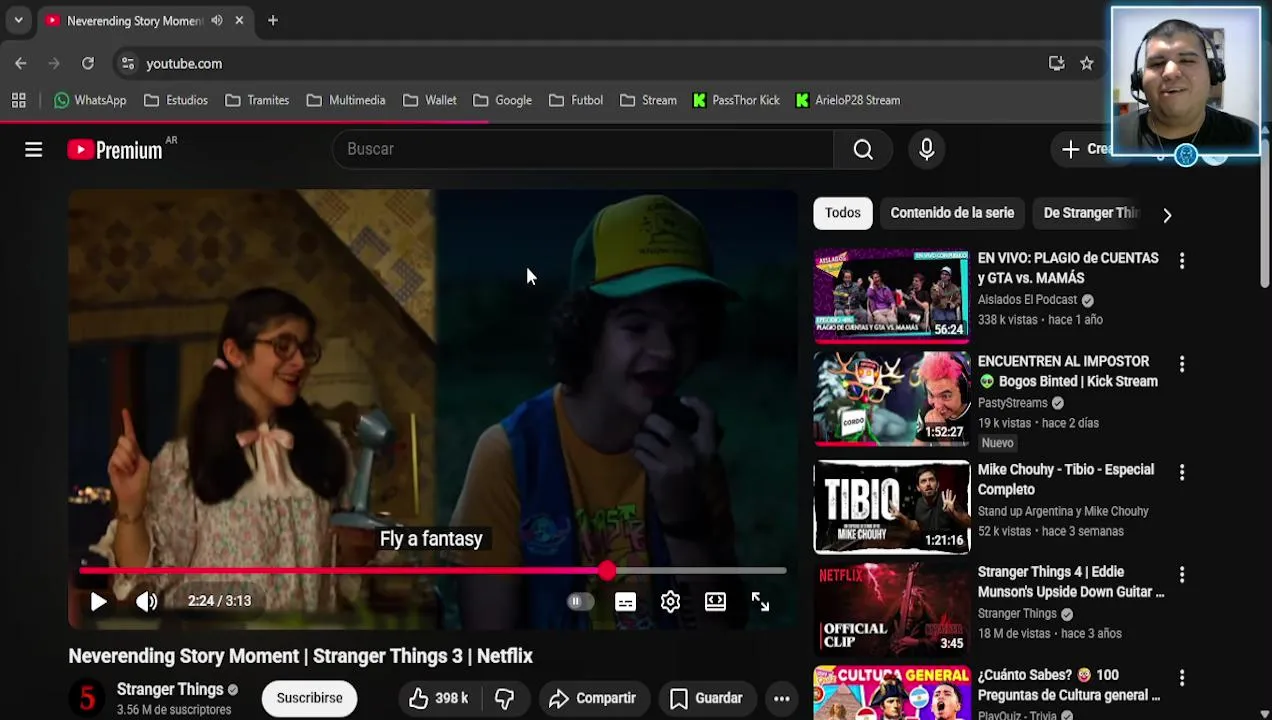1272x720 pixels.
Task: Click the video title Neverending Story Moment
Action: coord(300,656)
